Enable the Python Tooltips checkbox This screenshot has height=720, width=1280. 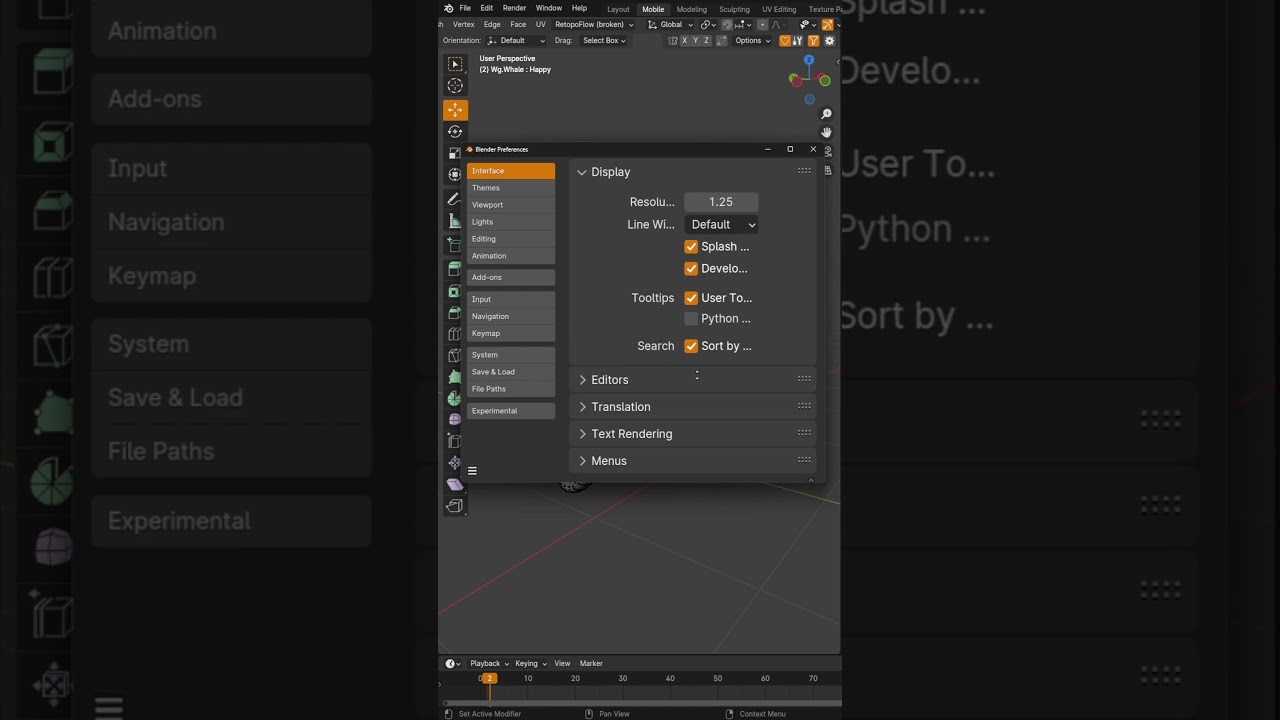(x=691, y=319)
